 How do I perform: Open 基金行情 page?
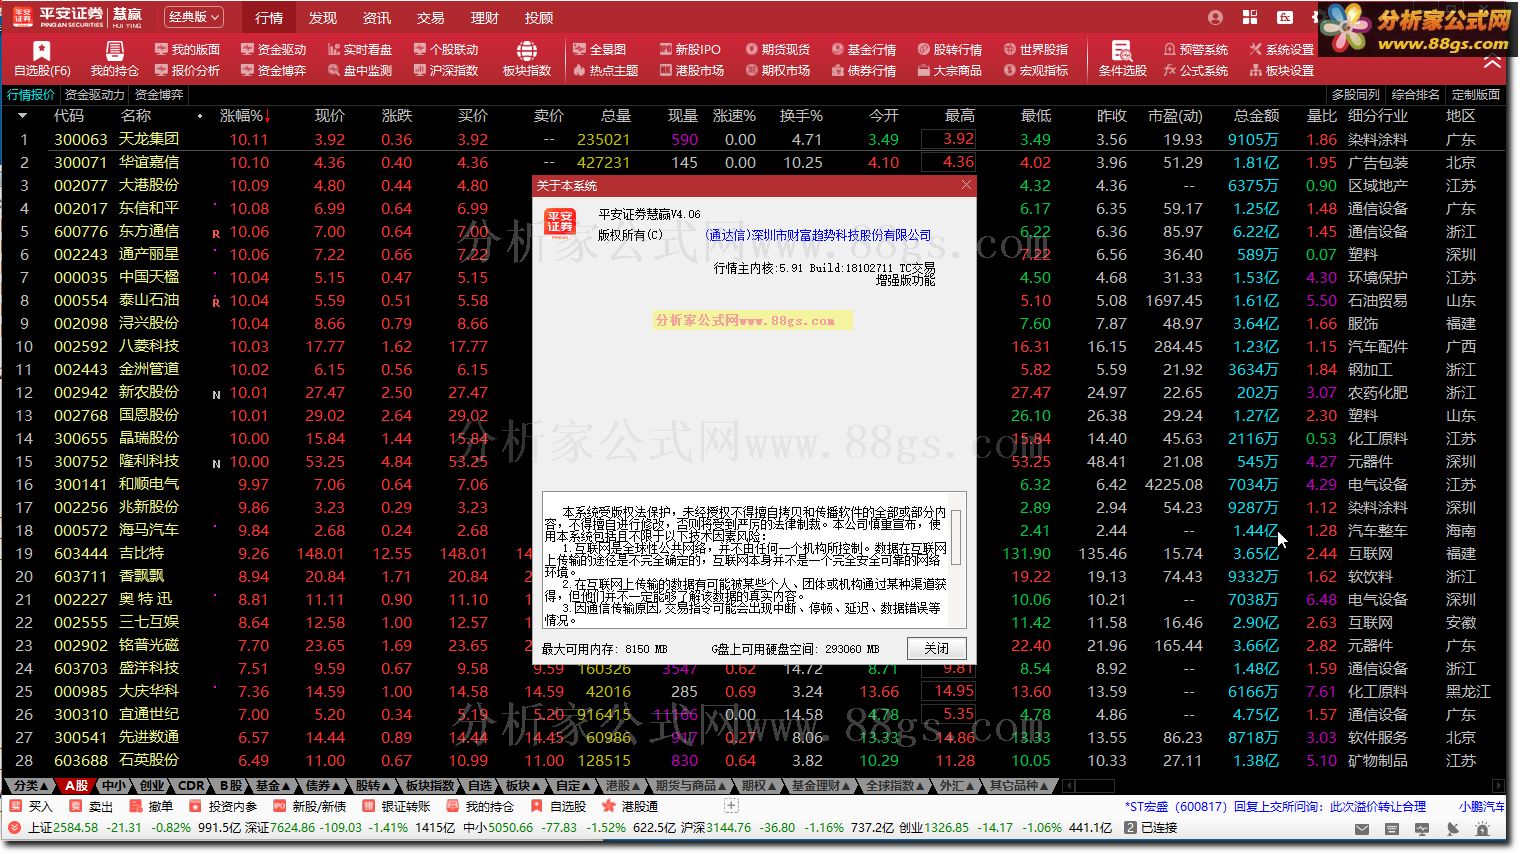tap(863, 49)
